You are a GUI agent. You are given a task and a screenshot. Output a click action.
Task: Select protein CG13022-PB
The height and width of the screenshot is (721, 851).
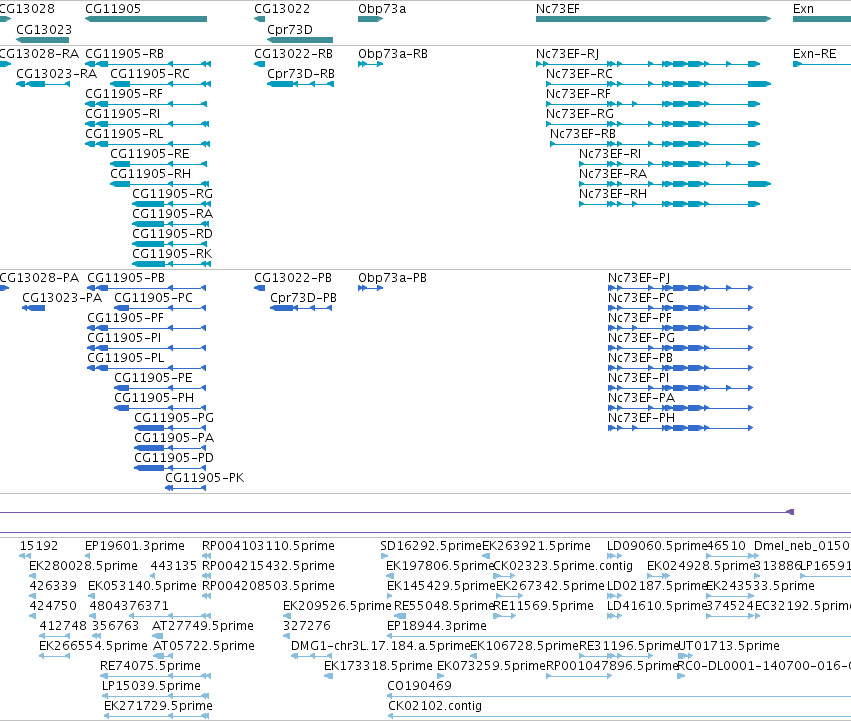tap(259, 288)
